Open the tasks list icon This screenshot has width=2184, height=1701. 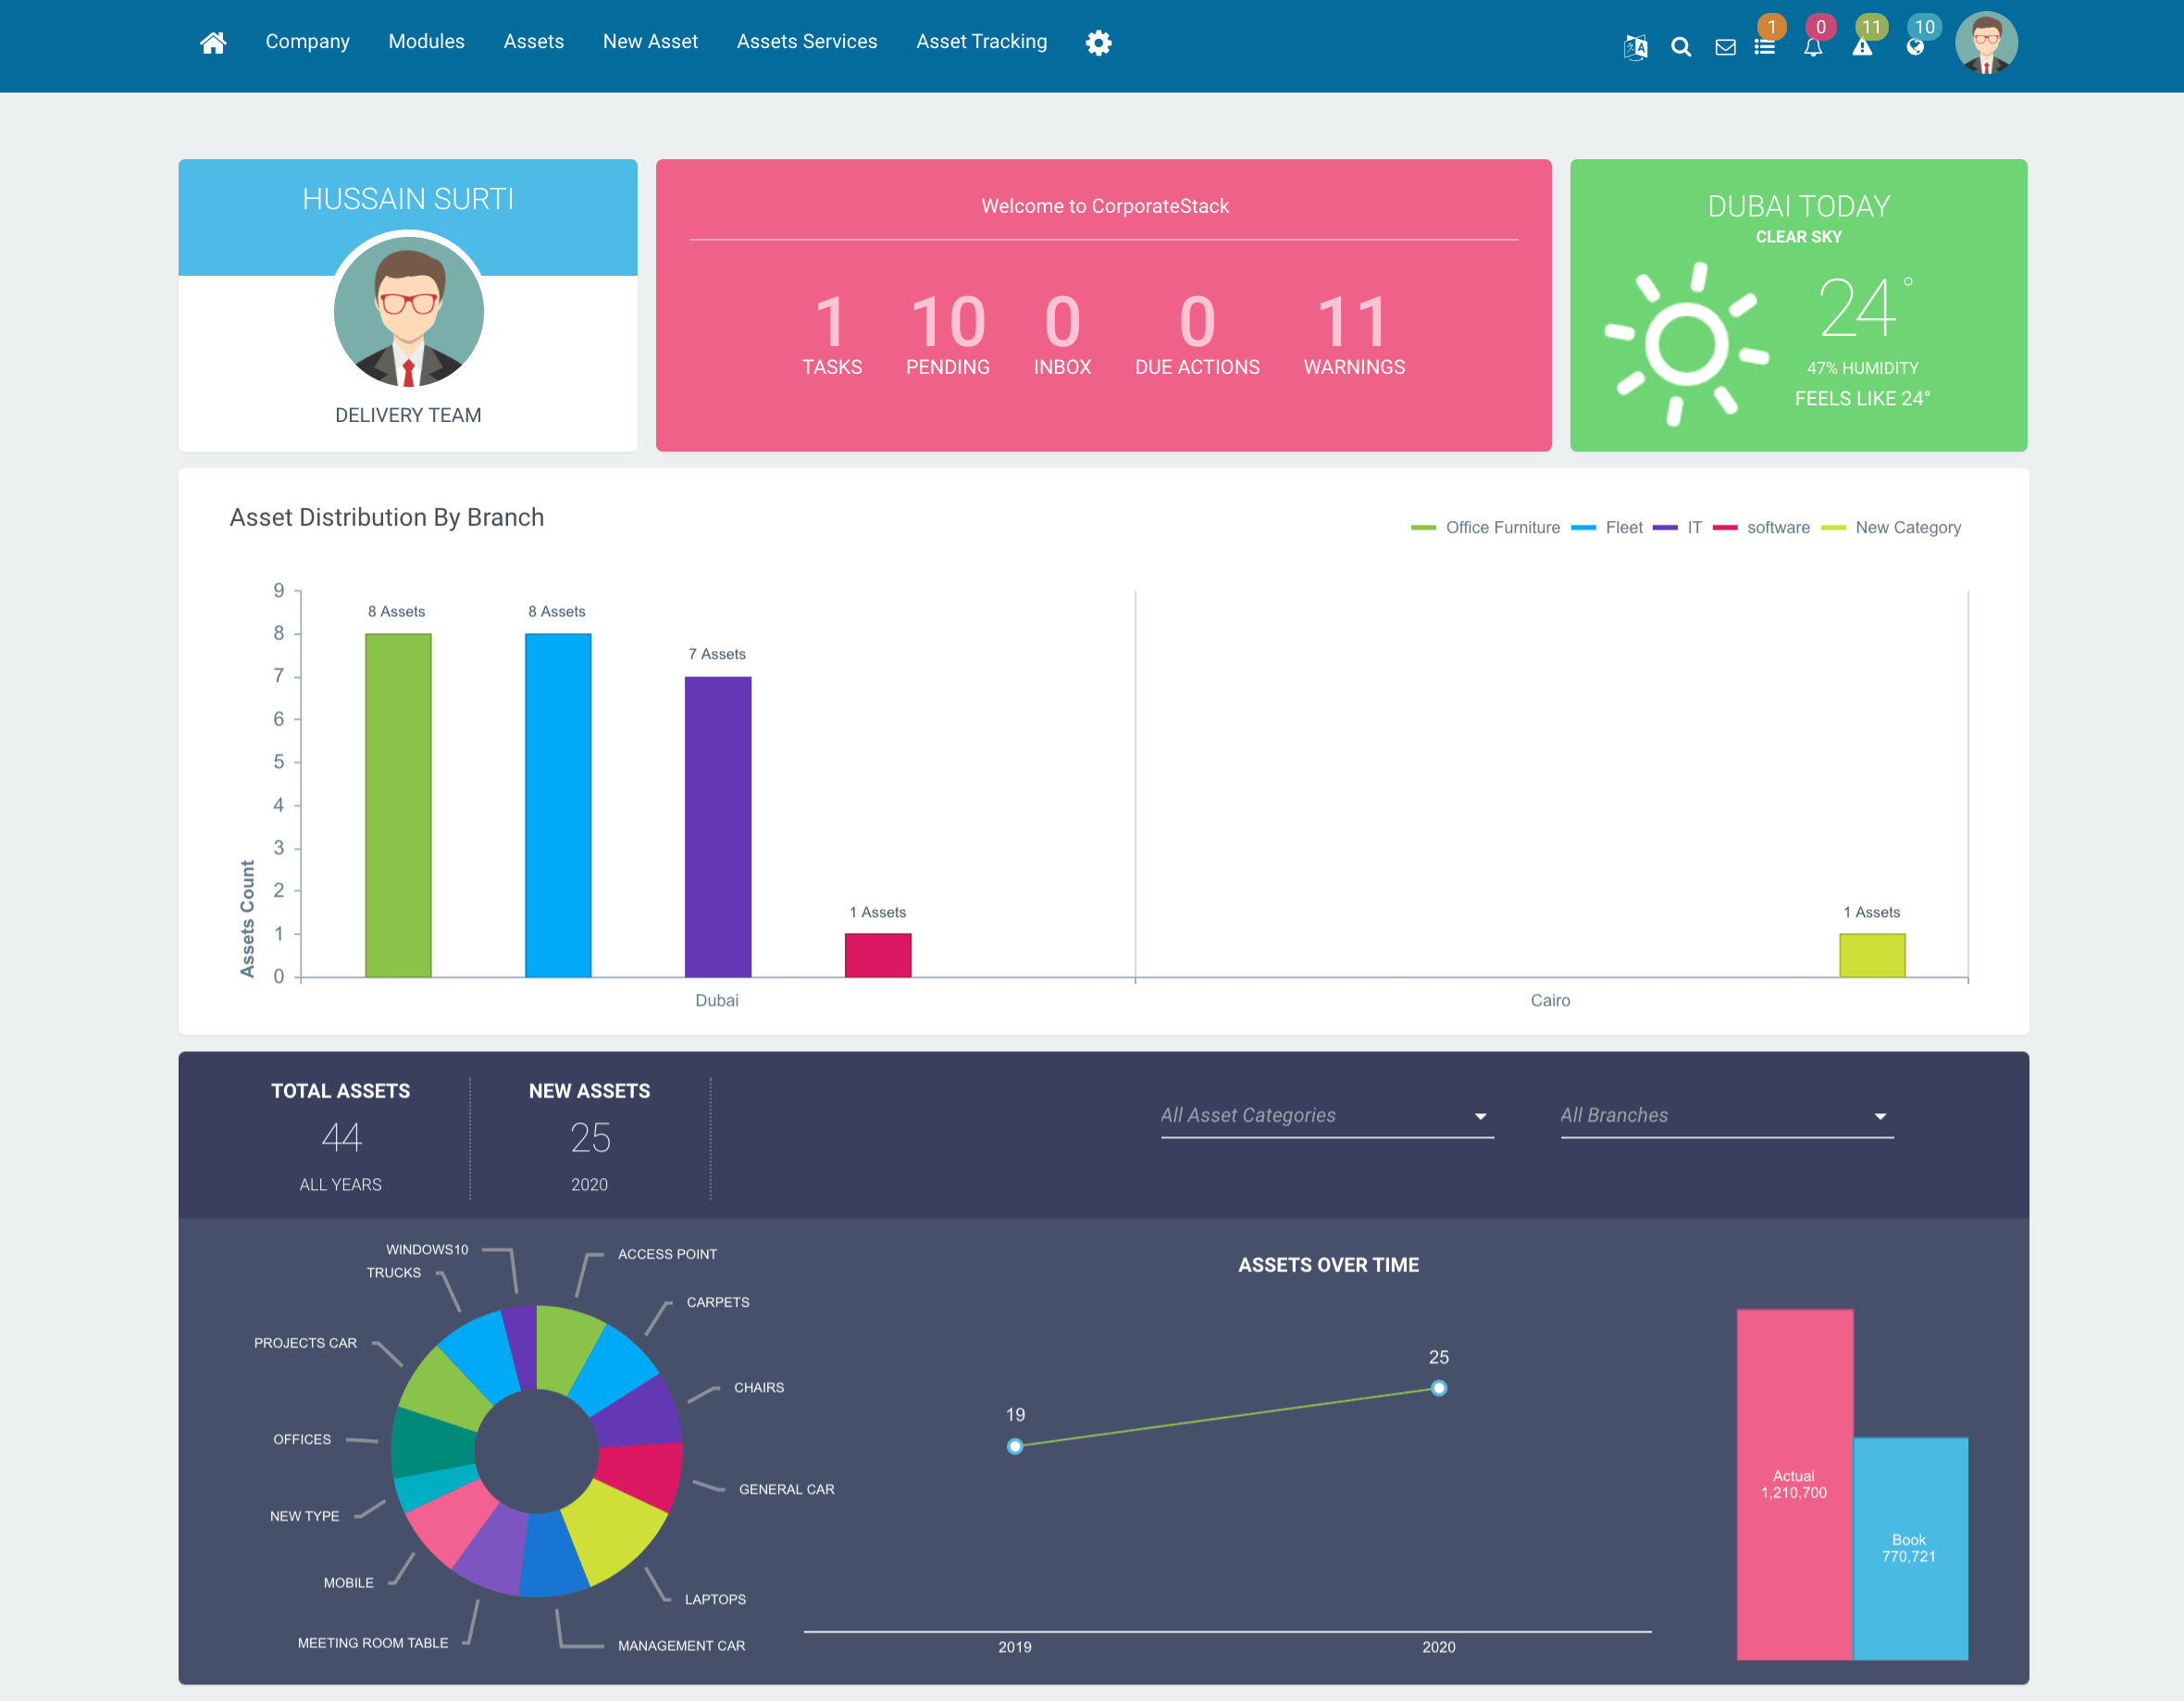pos(1765,47)
